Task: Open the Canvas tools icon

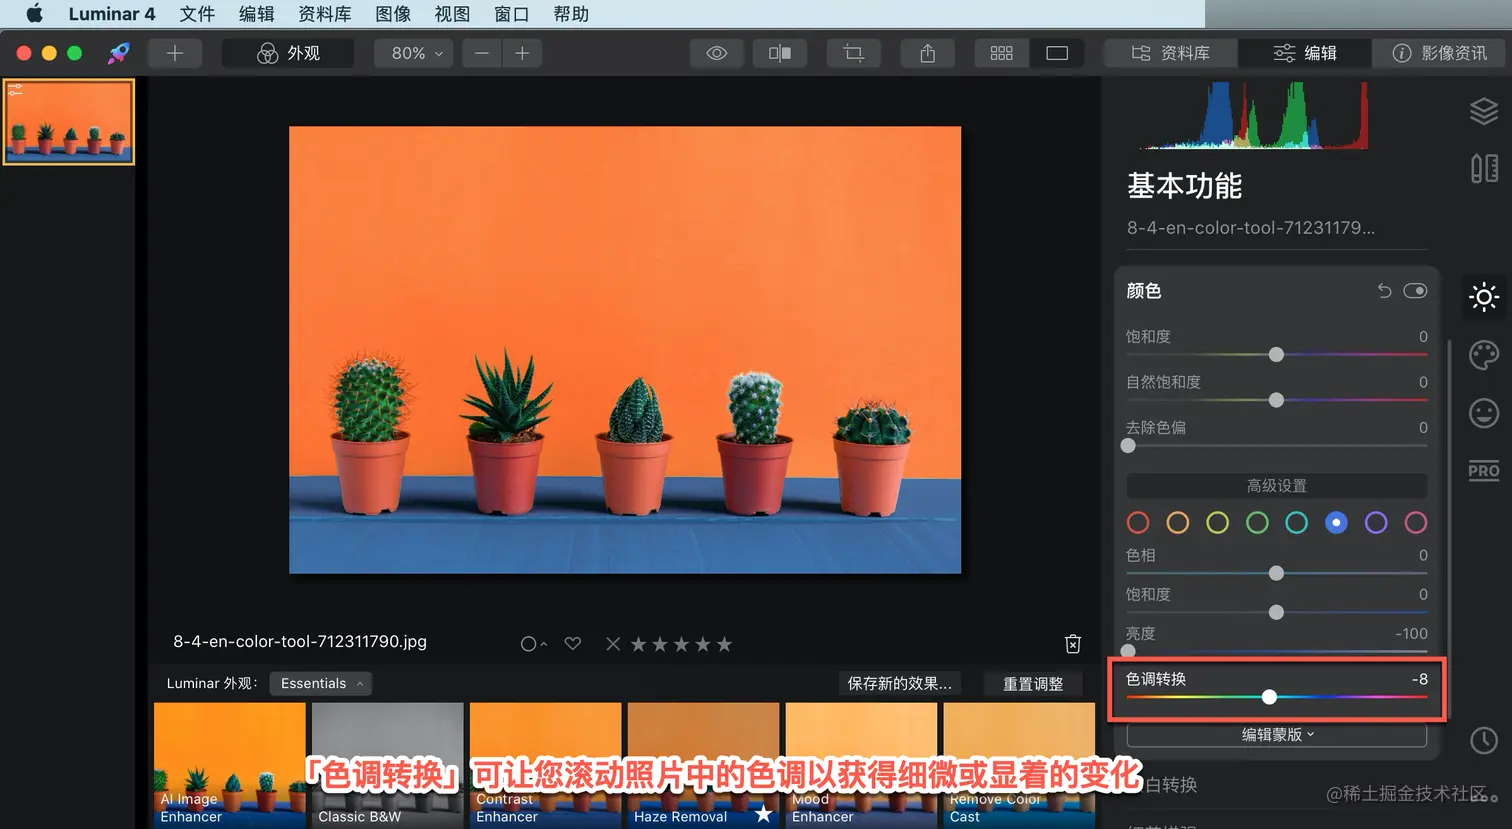Action: (x=1484, y=168)
